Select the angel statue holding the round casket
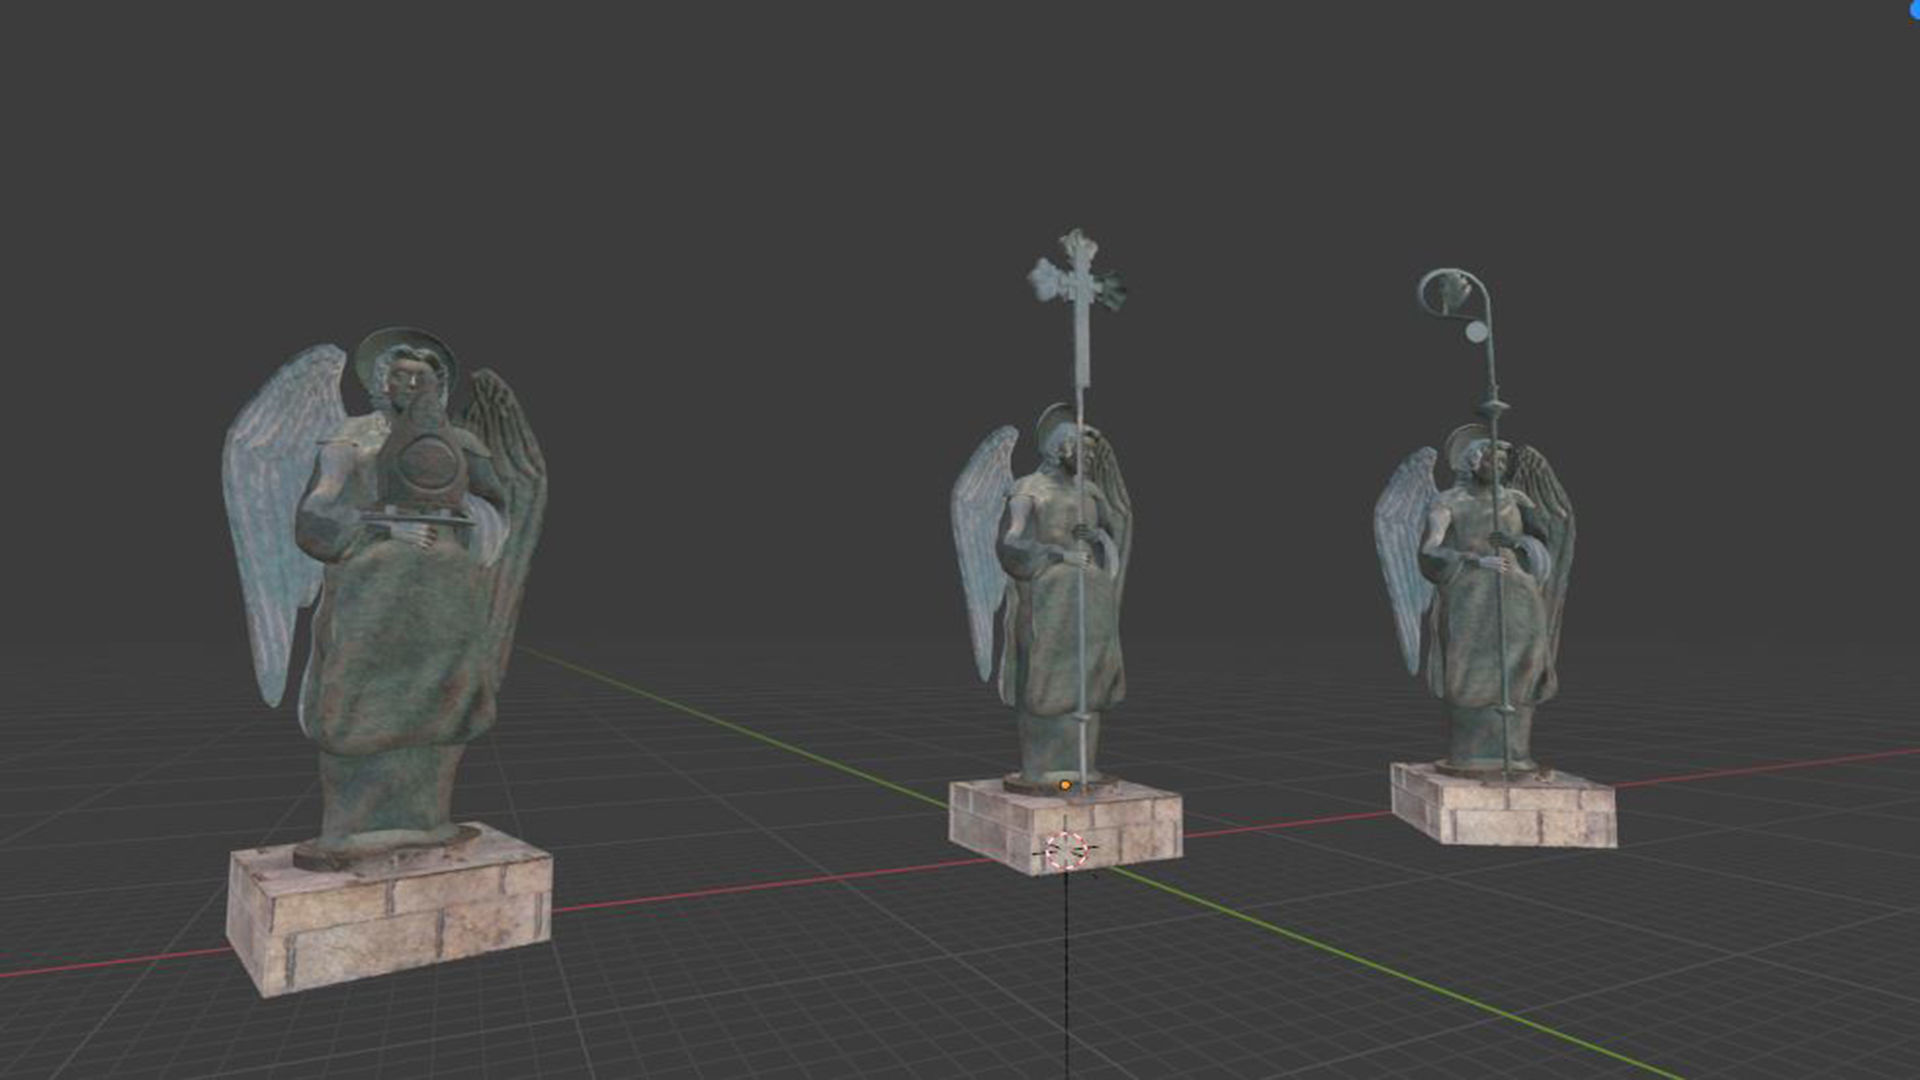Screen dimensions: 1920x1080 tap(385, 600)
